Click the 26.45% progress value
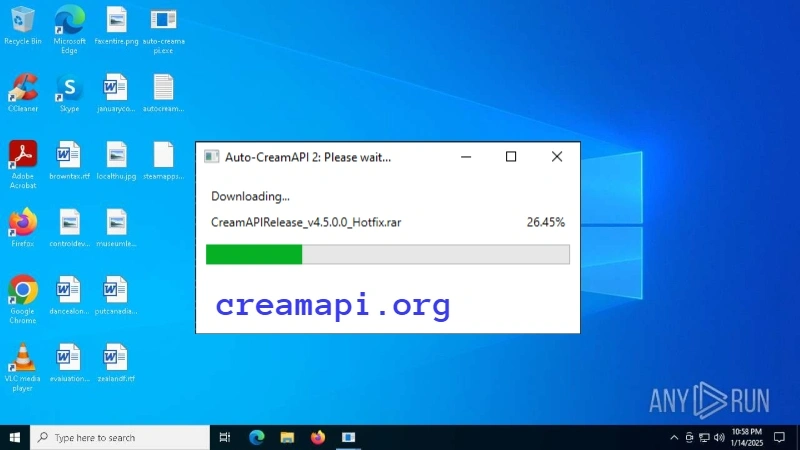Viewport: 800px width, 450px height. coord(545,222)
